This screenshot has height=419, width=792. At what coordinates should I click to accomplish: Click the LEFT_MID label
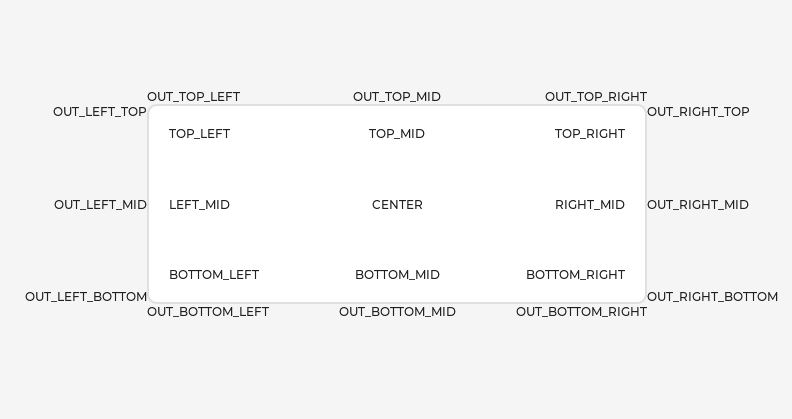coord(199,205)
